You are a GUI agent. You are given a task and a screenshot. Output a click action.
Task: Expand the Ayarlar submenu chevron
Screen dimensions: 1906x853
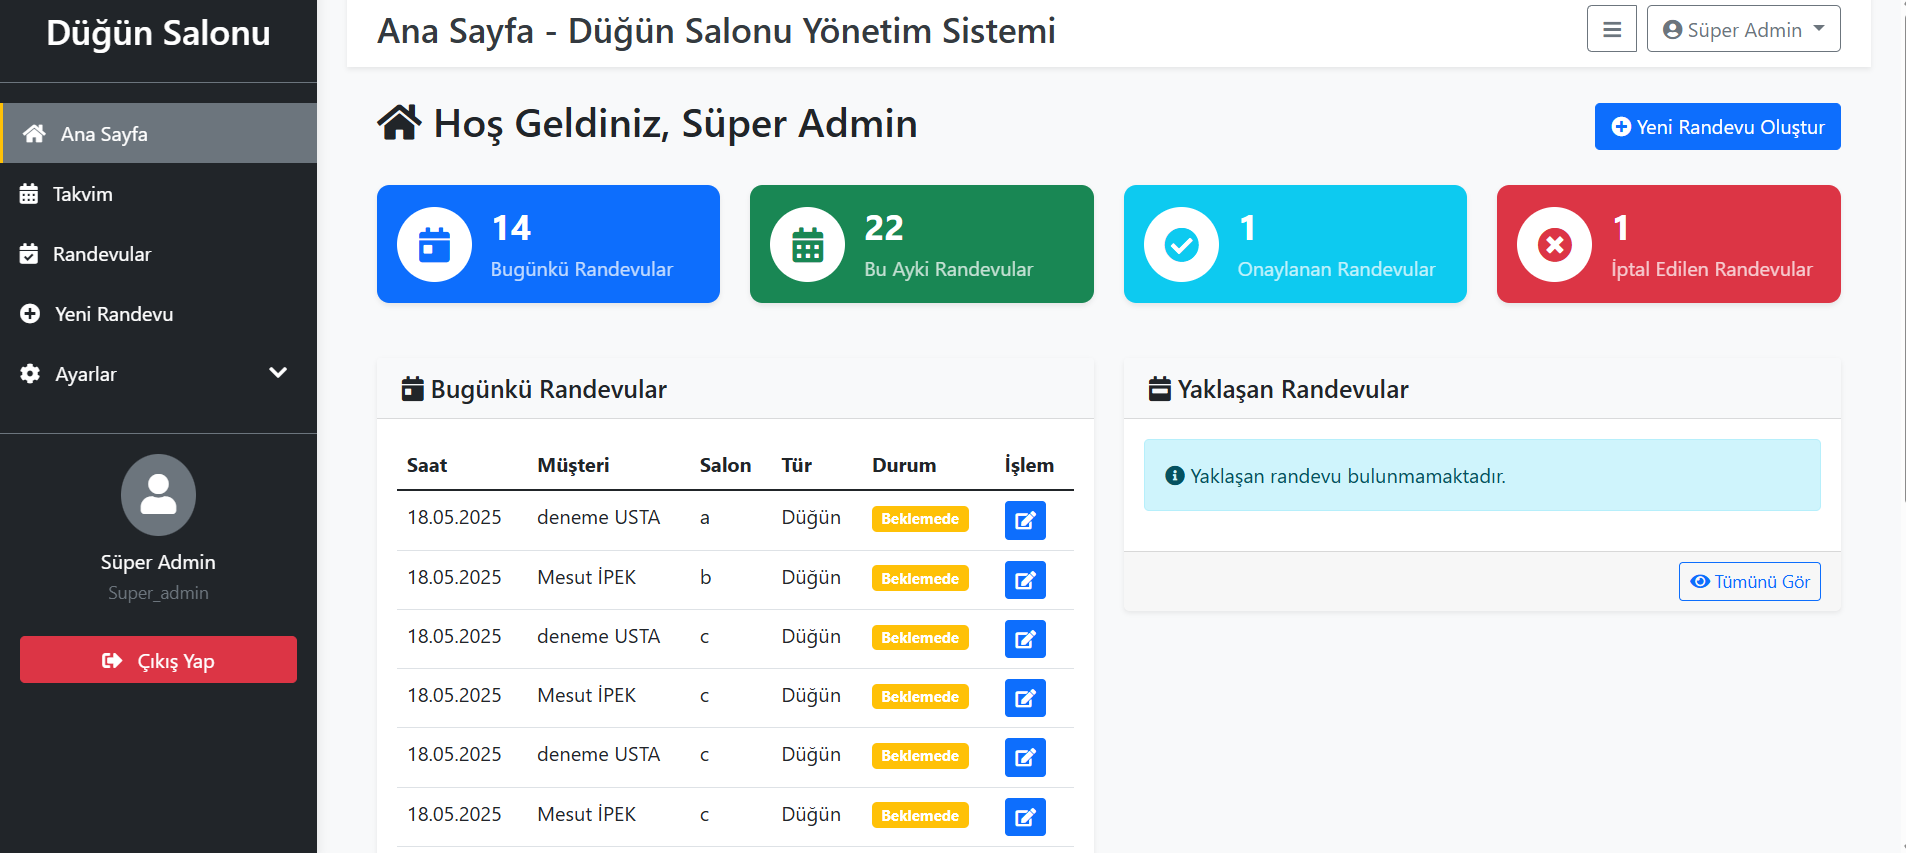pos(278,373)
